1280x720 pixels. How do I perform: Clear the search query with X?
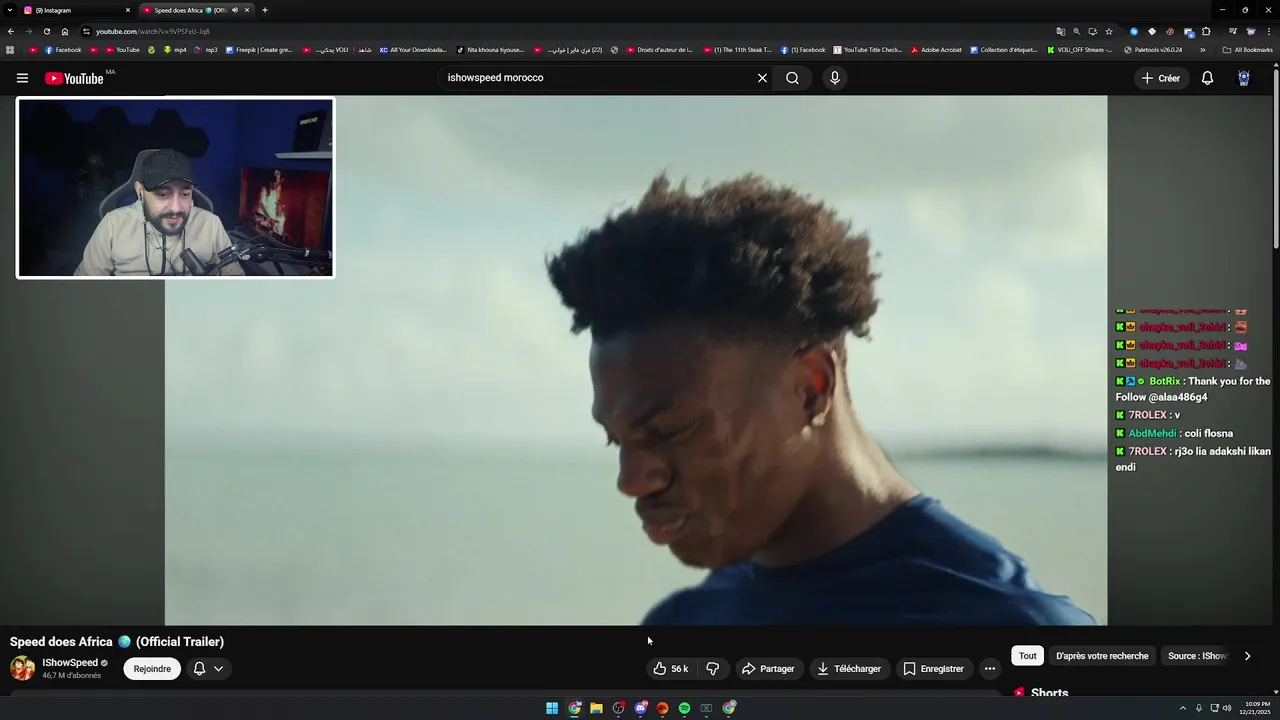[762, 78]
